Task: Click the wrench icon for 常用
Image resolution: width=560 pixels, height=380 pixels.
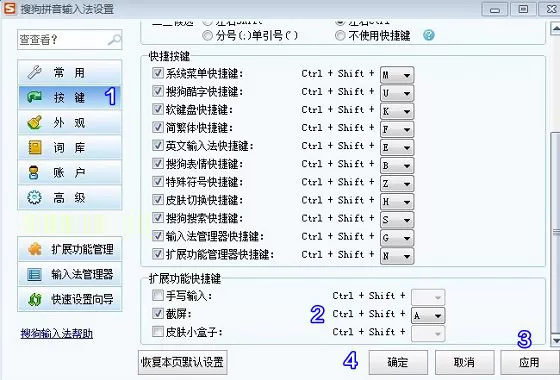Action: (35, 72)
